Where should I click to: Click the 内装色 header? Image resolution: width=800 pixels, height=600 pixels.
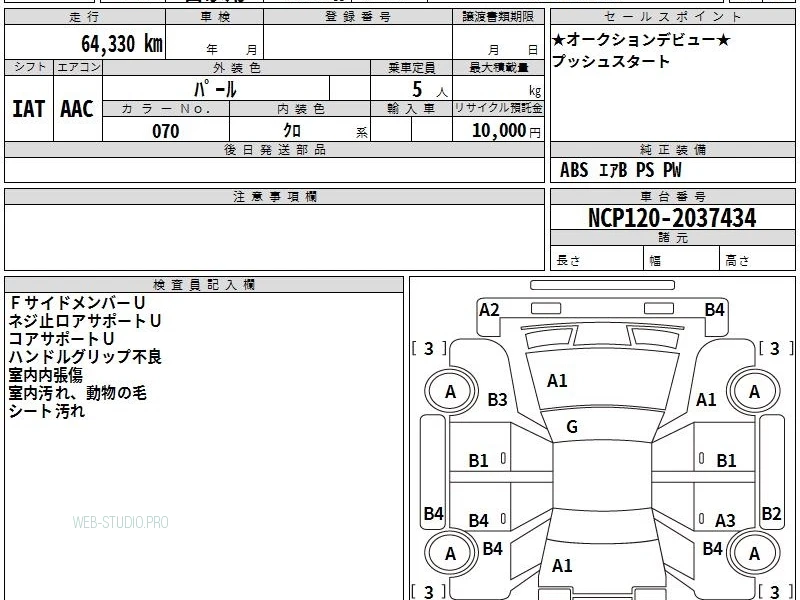[301, 109]
